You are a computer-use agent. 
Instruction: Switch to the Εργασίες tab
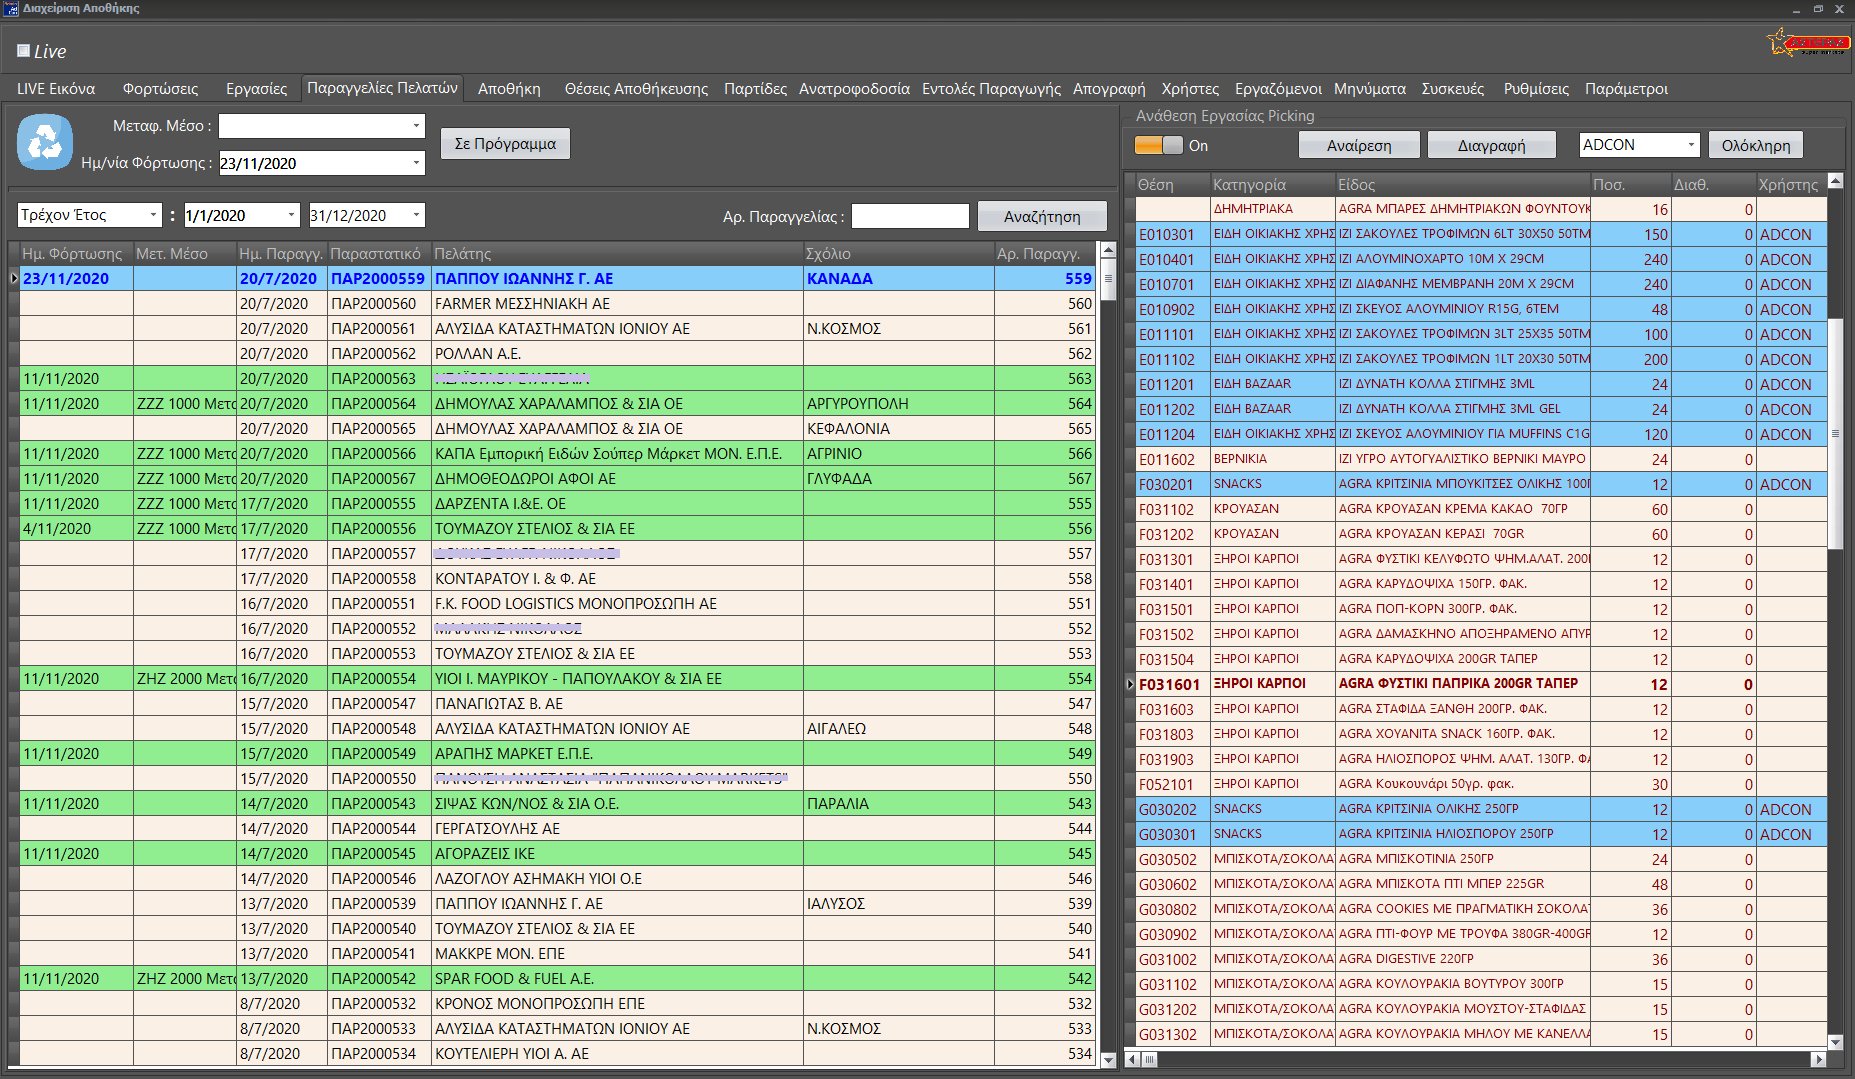click(x=256, y=89)
